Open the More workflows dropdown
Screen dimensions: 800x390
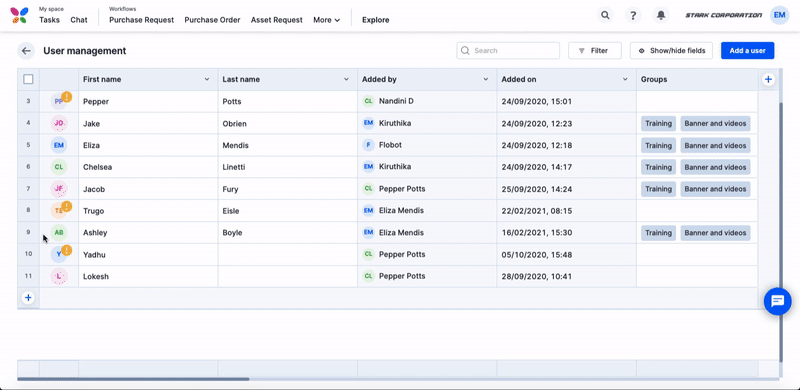point(327,20)
